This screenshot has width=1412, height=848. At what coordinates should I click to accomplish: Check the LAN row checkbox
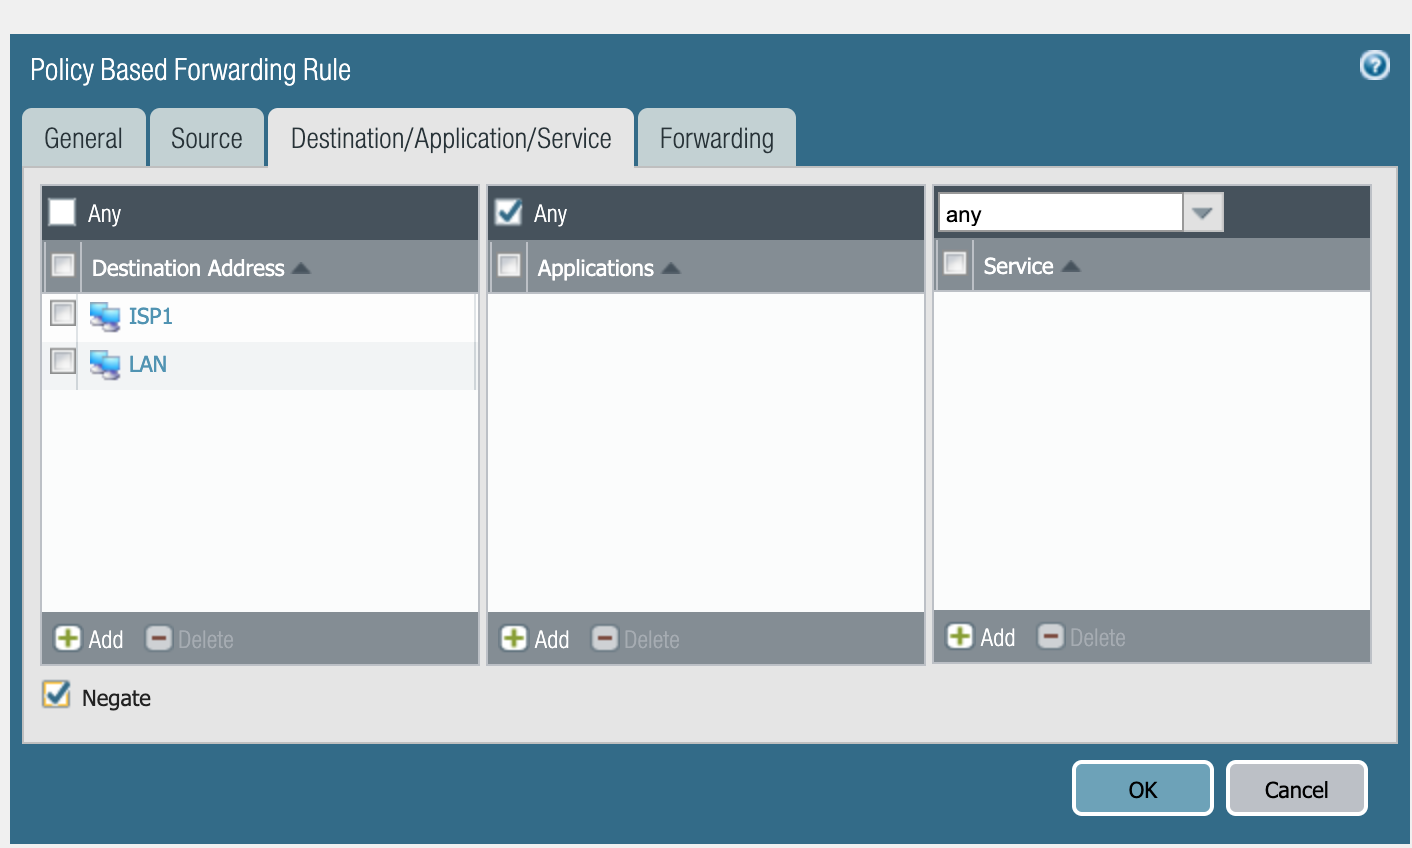point(63,361)
